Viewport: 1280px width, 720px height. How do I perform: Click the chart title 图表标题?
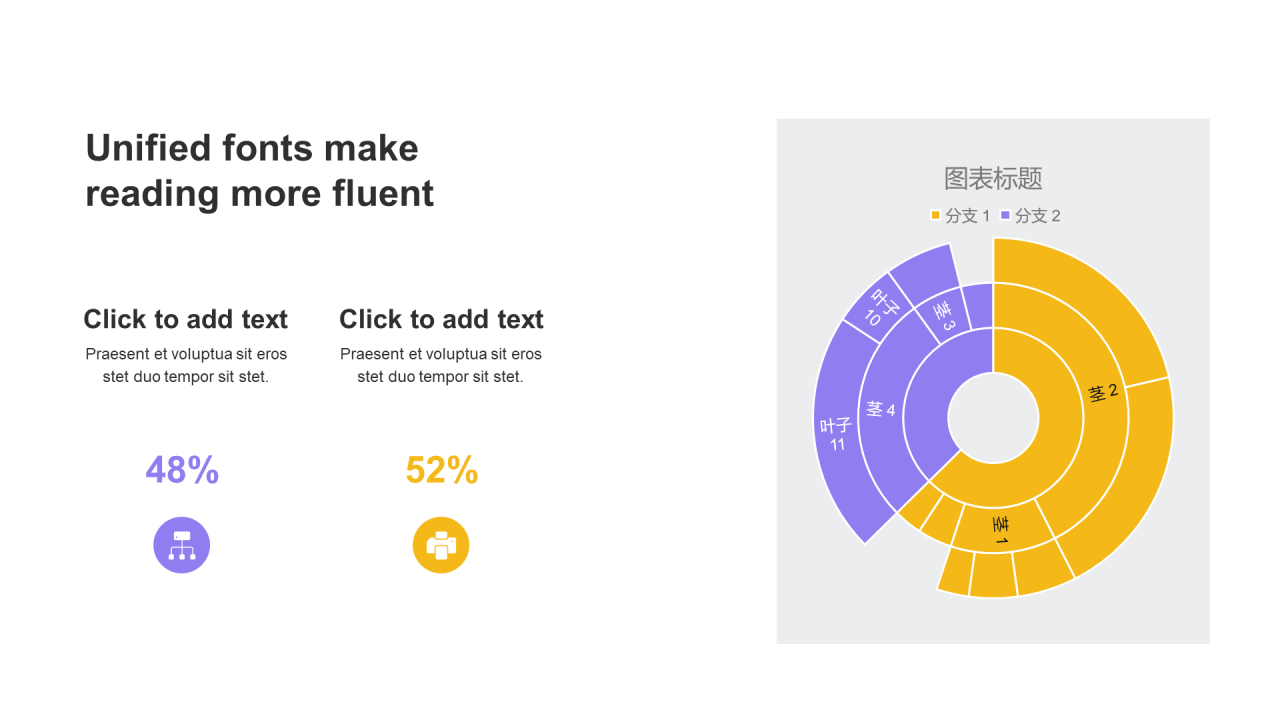993,179
